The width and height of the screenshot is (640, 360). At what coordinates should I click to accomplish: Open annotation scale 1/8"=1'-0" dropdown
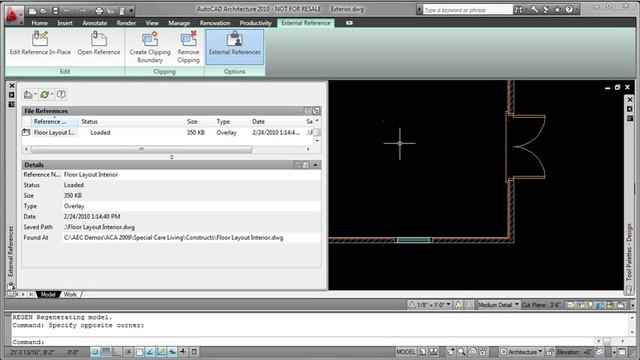pos(430,304)
